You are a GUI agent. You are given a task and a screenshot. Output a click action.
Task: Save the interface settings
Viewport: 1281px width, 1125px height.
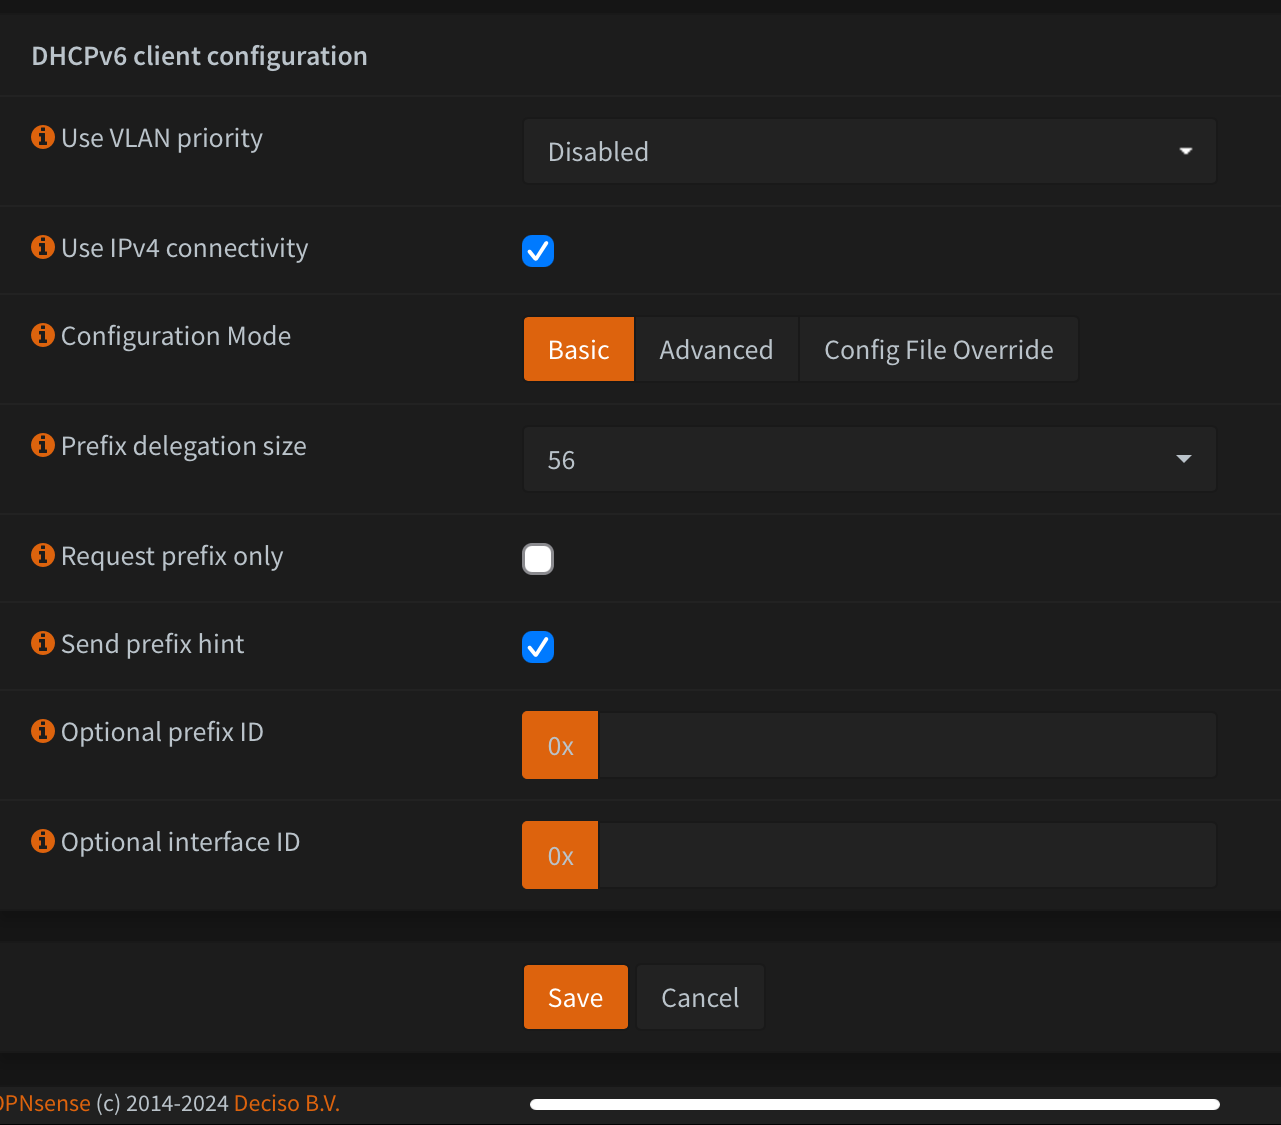[x=576, y=997]
